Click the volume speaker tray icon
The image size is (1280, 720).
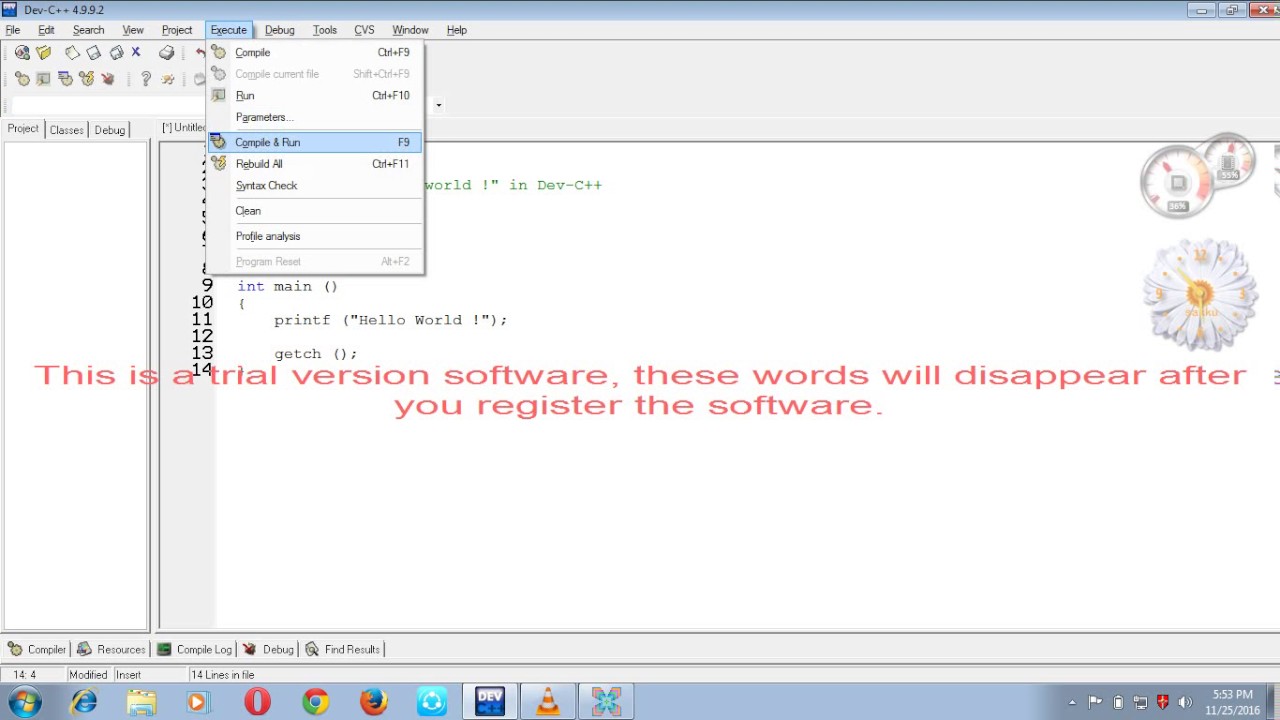(1185, 702)
